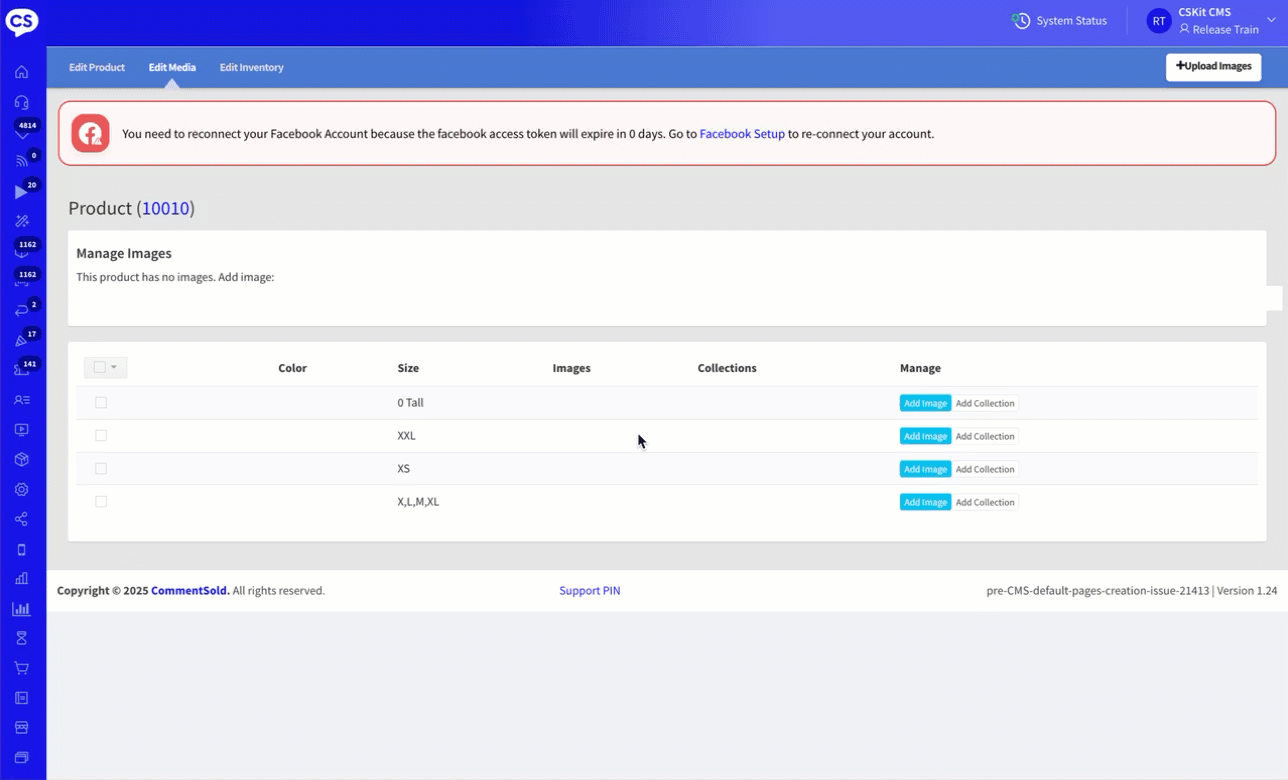Select the XS row checkbox
This screenshot has height=780, width=1288.
click(101, 469)
